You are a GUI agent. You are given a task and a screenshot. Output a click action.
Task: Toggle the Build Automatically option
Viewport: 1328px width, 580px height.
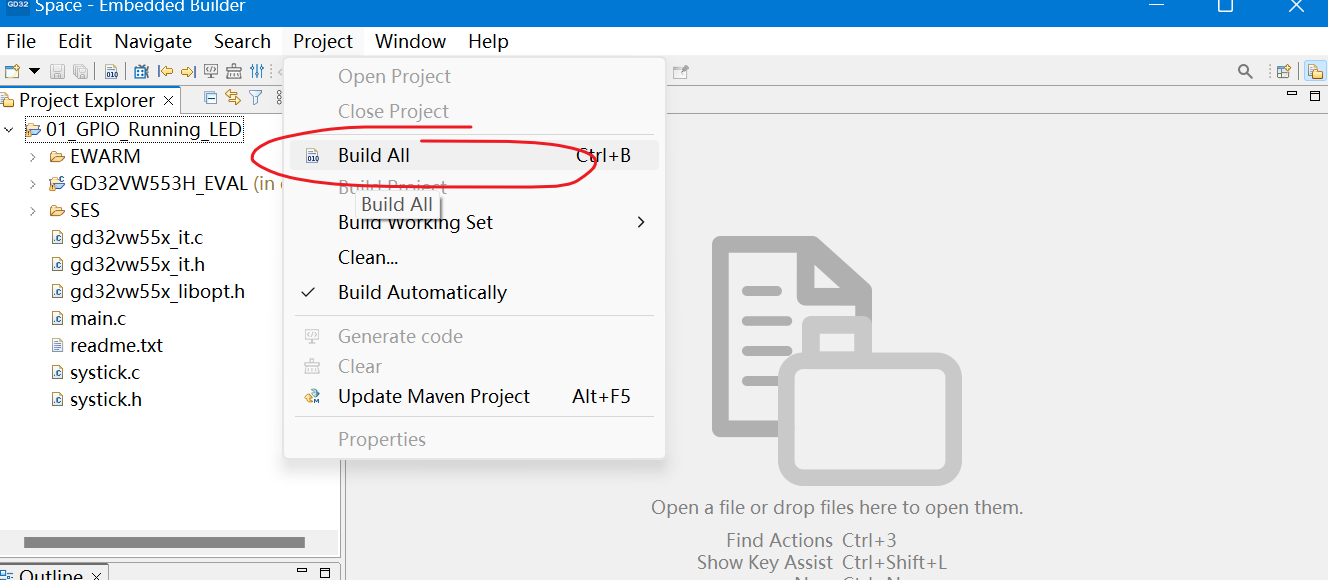[422, 292]
